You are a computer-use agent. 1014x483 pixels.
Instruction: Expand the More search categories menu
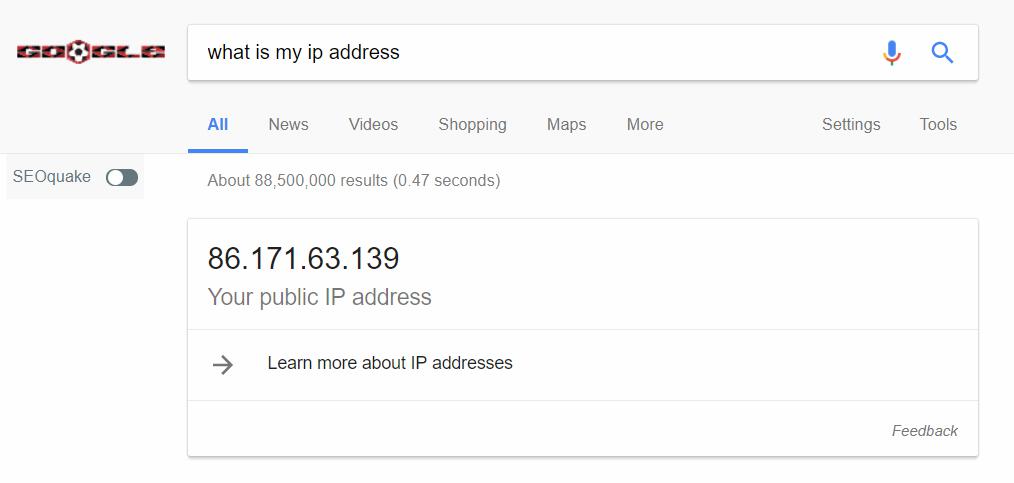click(645, 124)
